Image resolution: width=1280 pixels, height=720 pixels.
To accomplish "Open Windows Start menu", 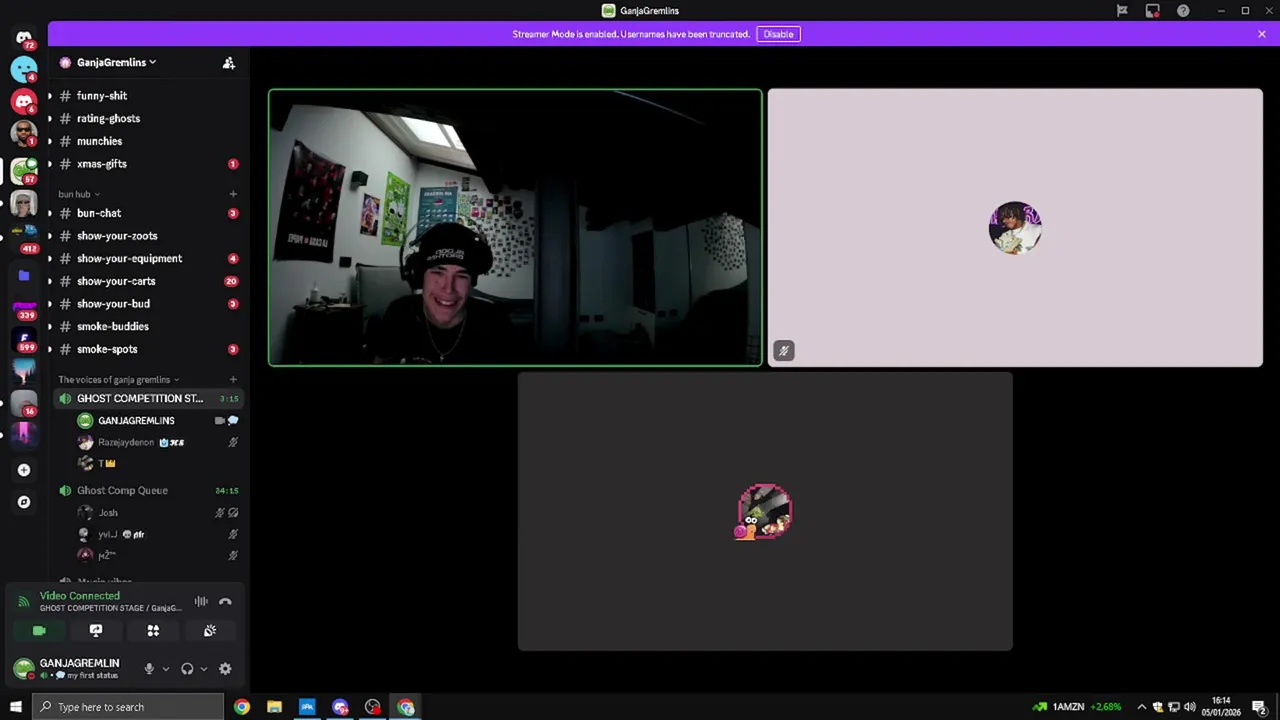I will coord(15,707).
